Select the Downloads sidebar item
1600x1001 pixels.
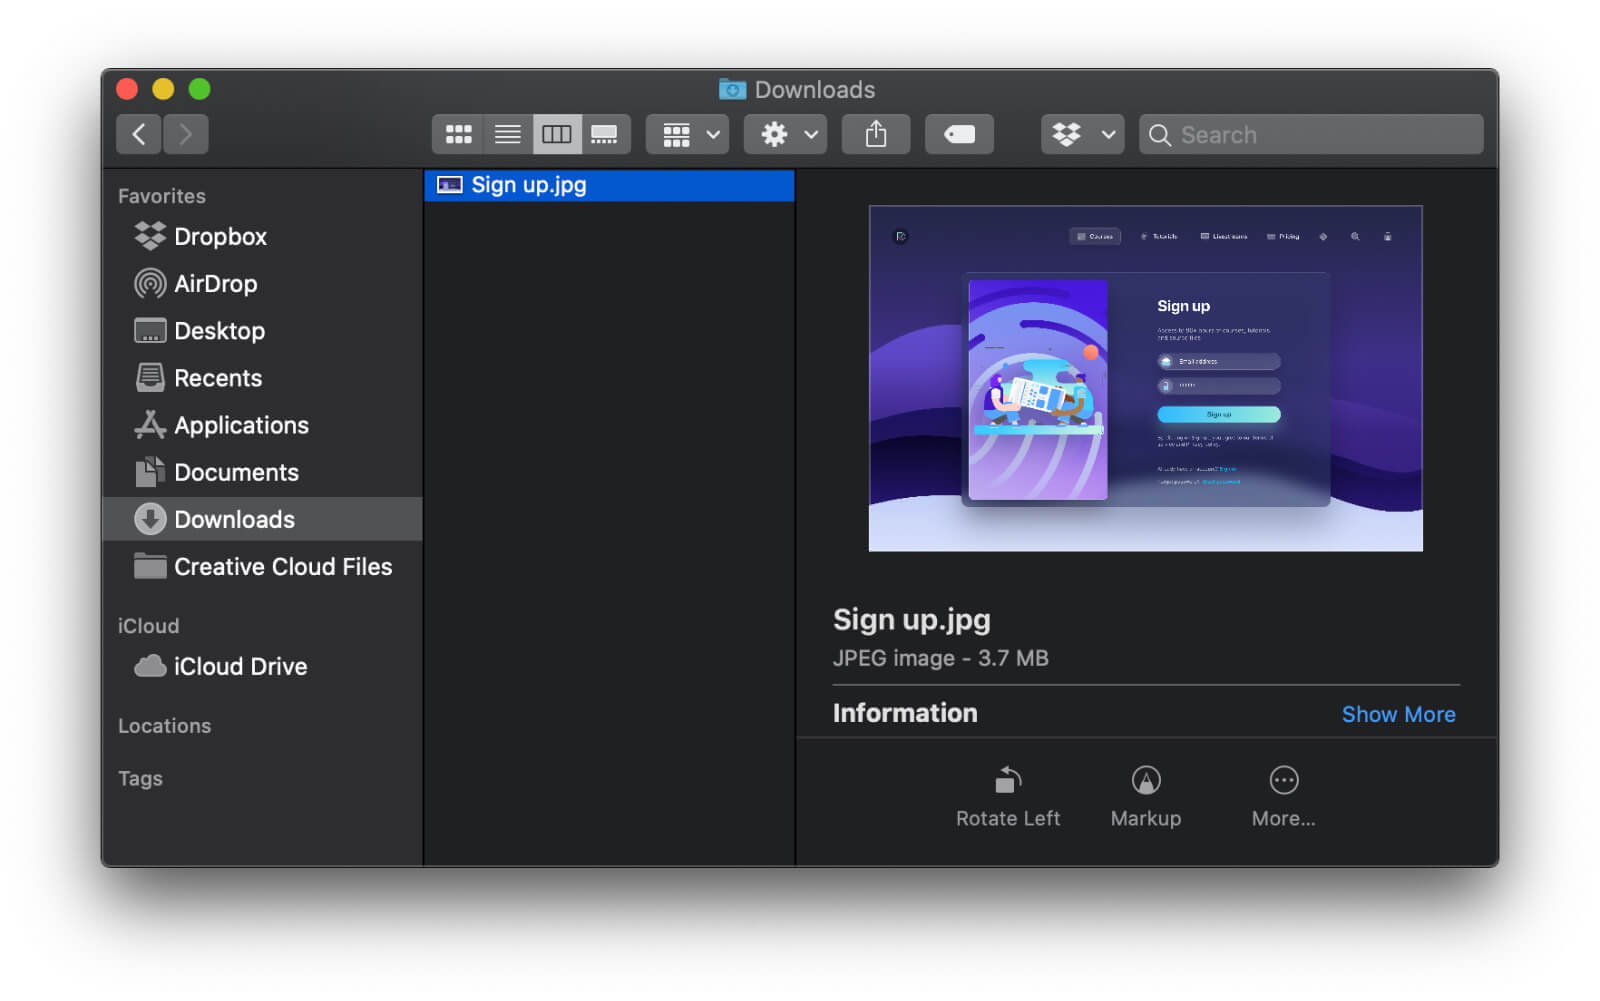point(234,519)
